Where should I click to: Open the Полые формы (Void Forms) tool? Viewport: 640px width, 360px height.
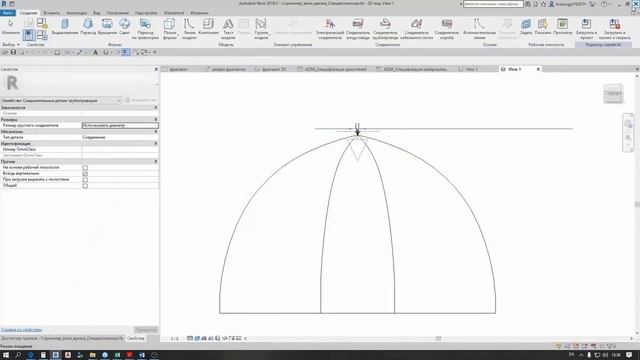pyautogui.click(x=170, y=29)
